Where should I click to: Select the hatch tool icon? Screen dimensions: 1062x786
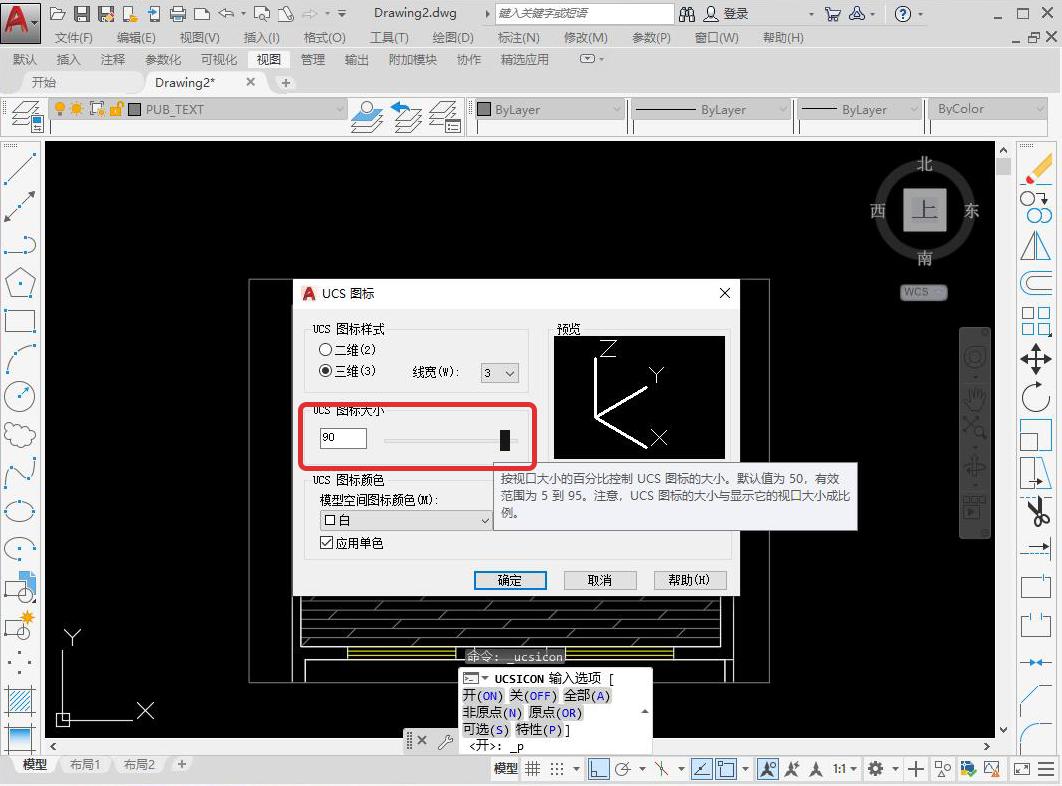click(x=20, y=699)
